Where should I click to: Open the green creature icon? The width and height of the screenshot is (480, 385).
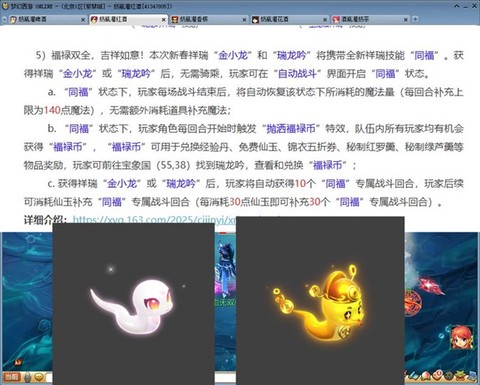tap(461, 376)
